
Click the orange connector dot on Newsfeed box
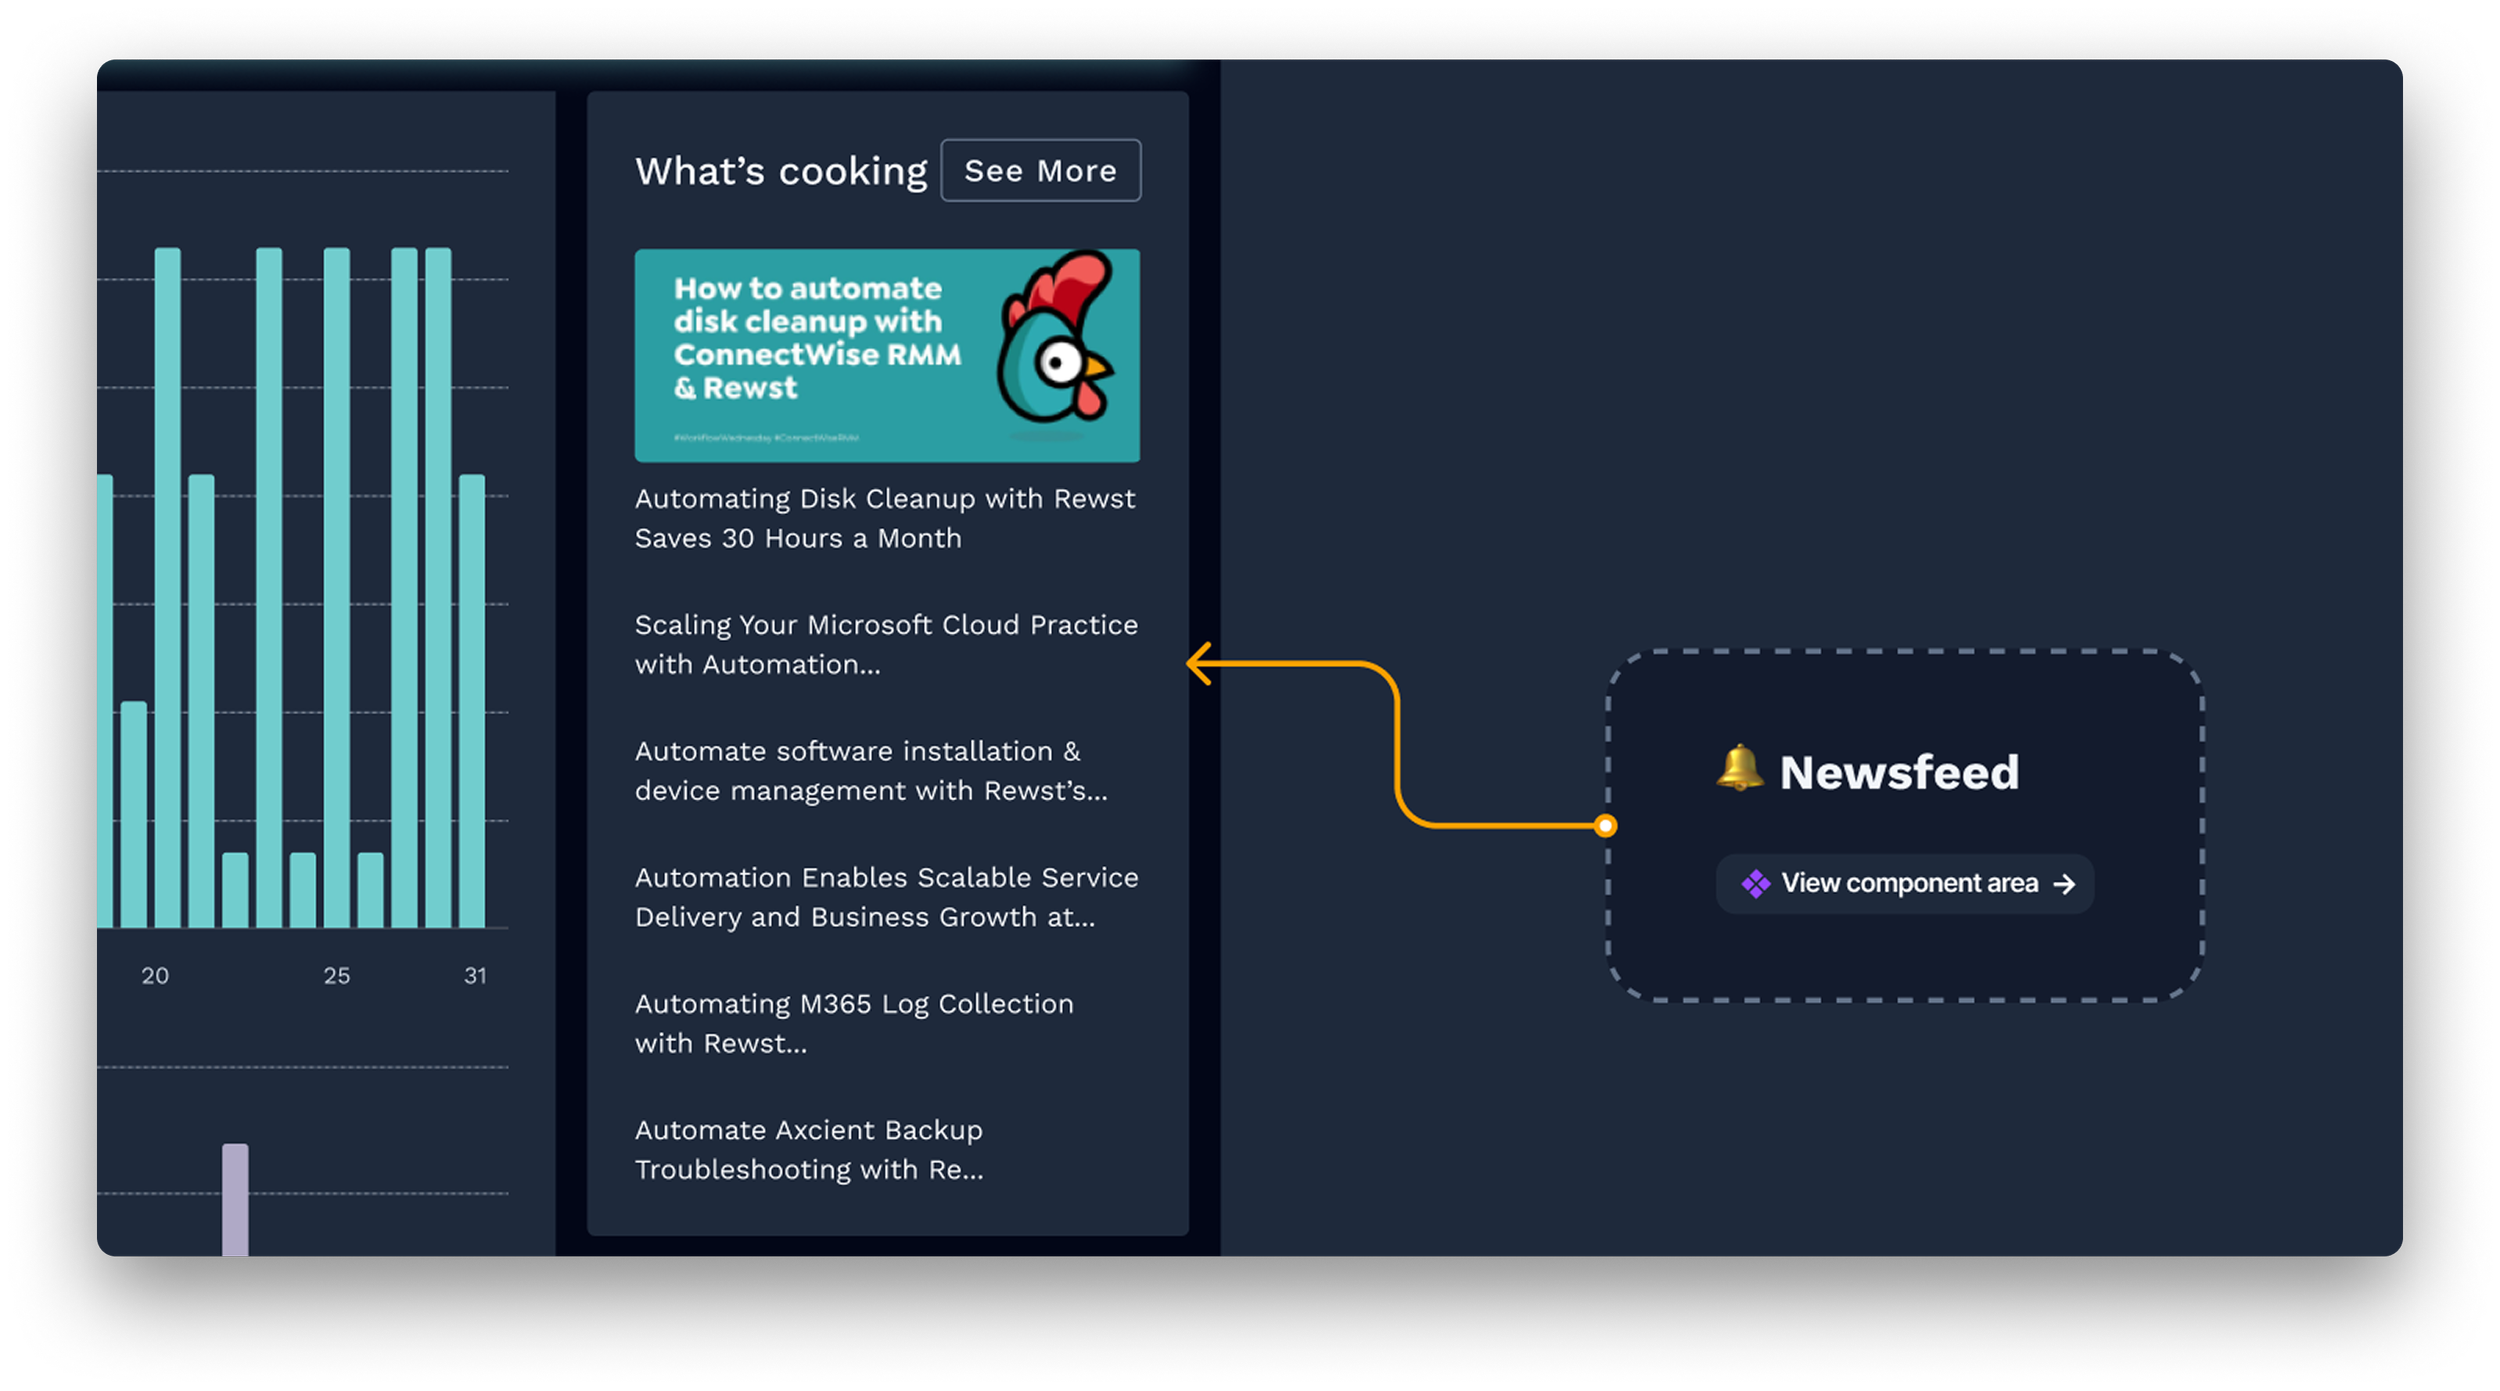tap(1606, 826)
